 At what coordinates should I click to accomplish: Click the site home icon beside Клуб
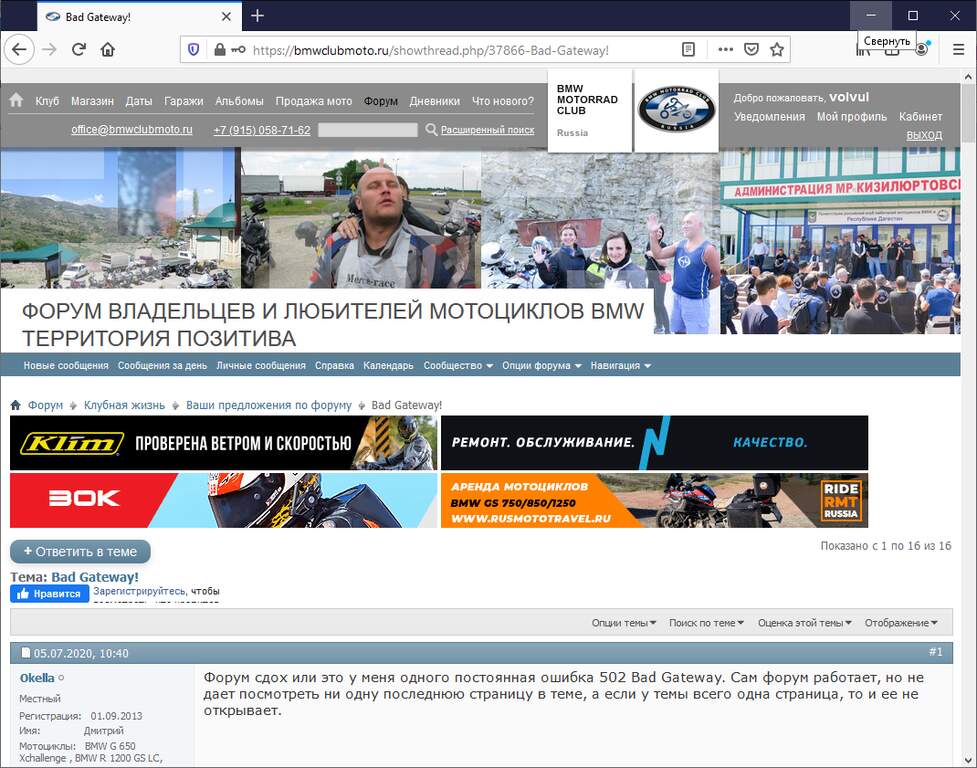coord(16,101)
